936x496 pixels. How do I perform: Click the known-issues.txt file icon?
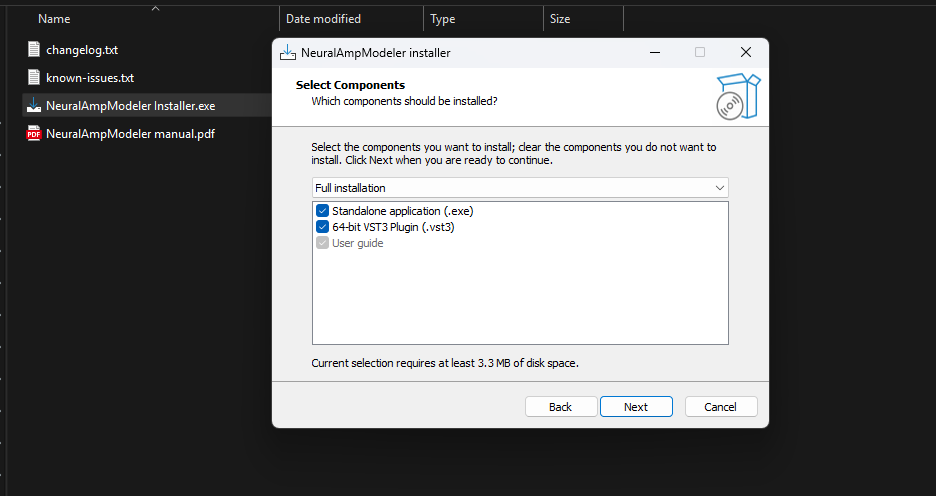pyautogui.click(x=33, y=77)
